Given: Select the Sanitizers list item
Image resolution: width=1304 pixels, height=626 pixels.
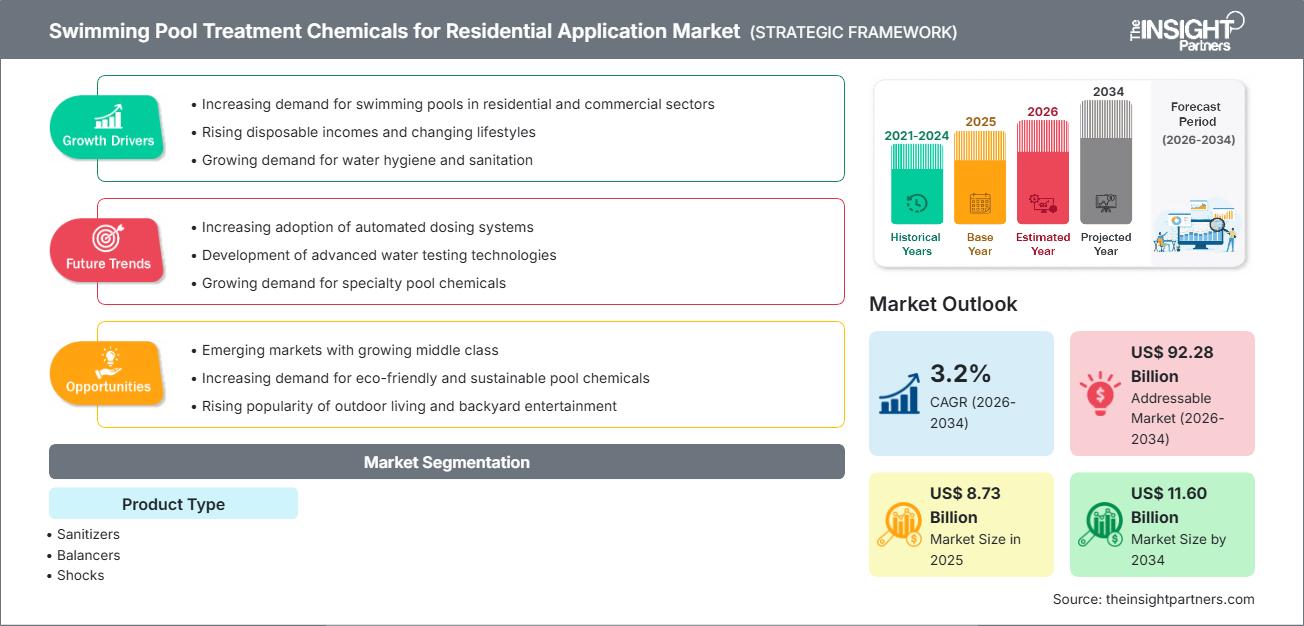Looking at the screenshot, I should point(88,534).
